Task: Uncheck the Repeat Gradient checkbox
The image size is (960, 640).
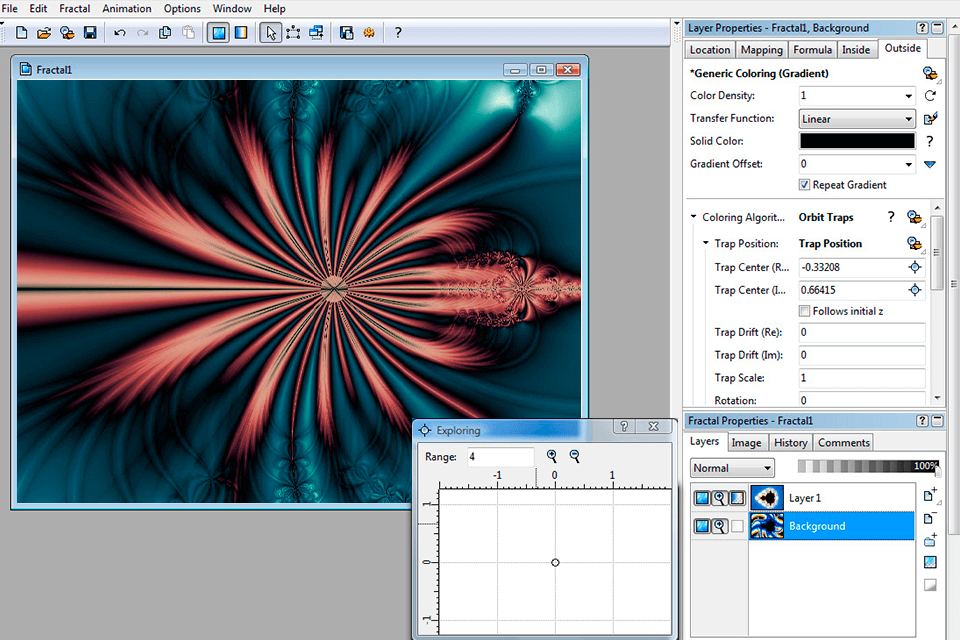Action: tap(805, 185)
